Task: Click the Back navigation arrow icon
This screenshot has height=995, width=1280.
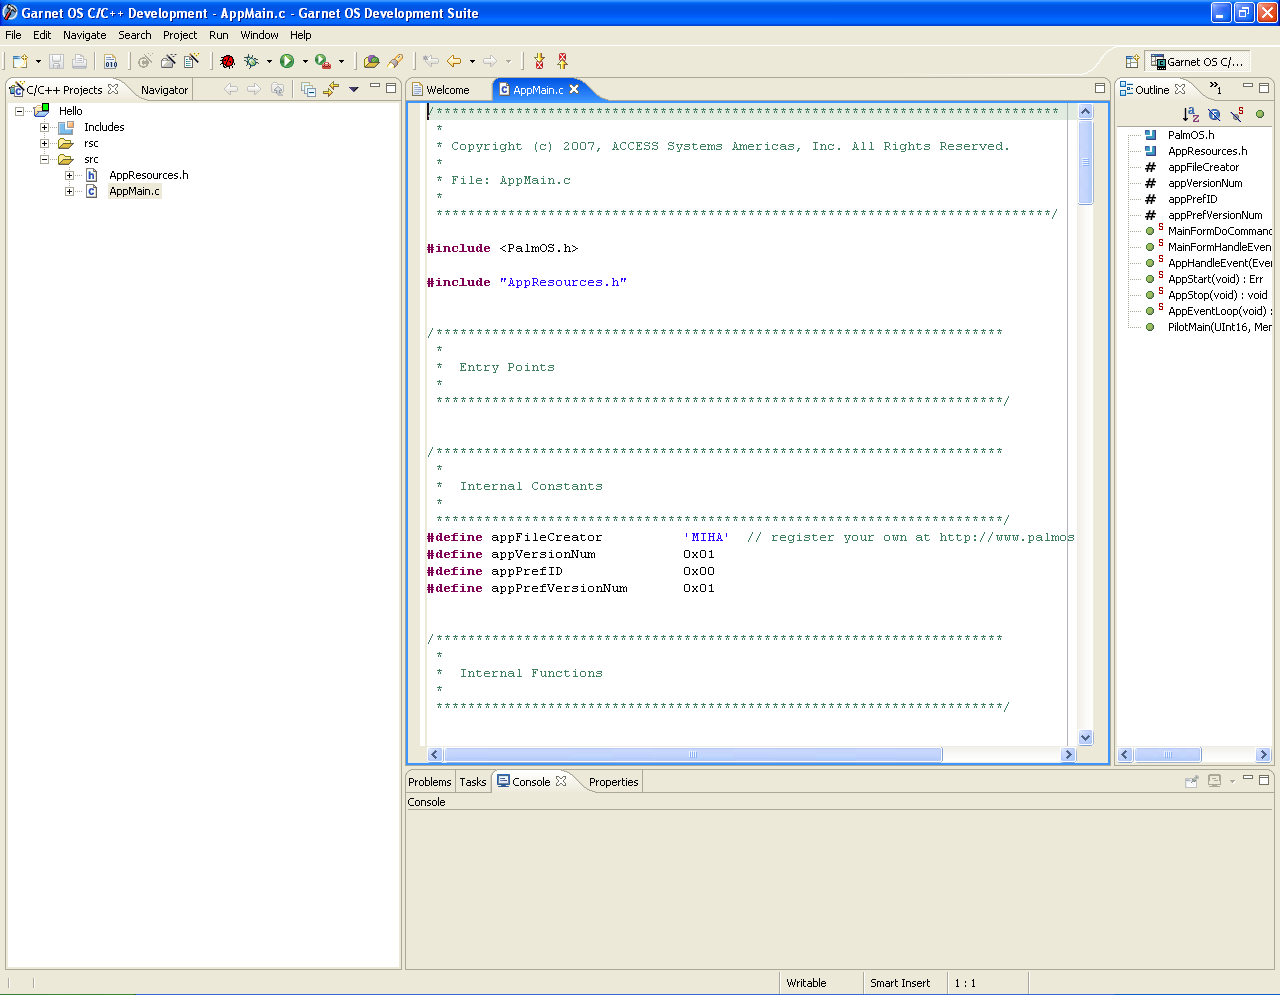Action: tap(455, 61)
